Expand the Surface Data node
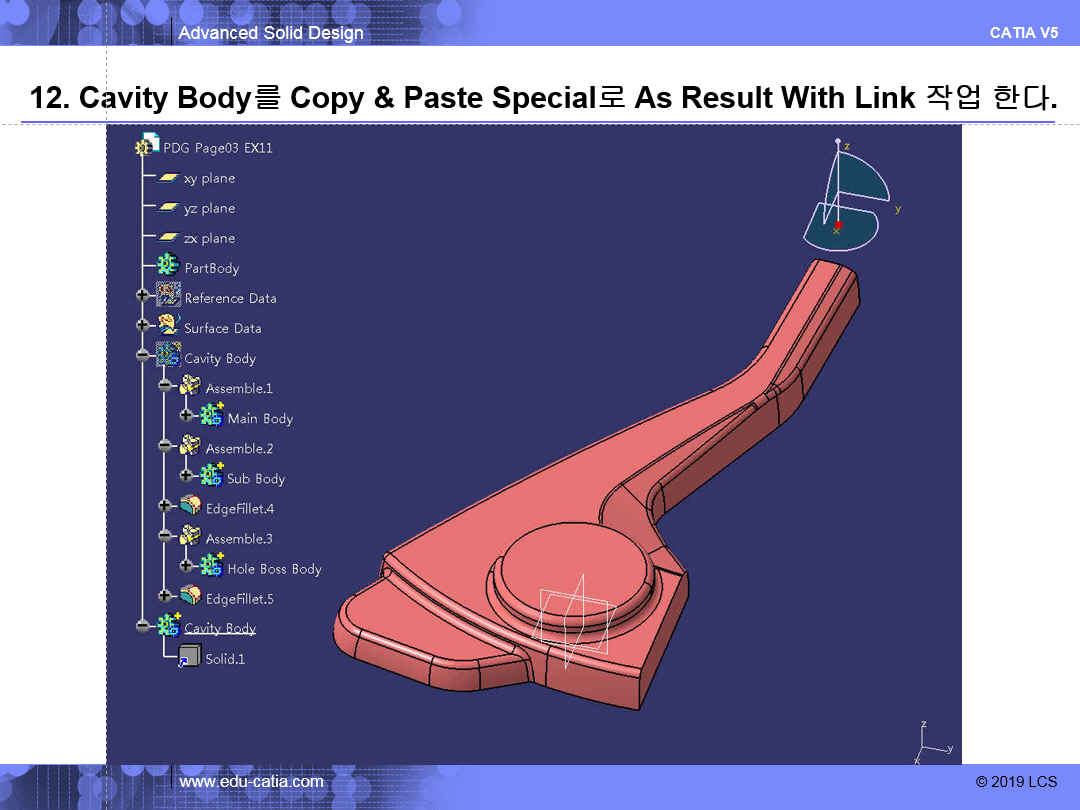The image size is (1080, 810). (x=142, y=326)
